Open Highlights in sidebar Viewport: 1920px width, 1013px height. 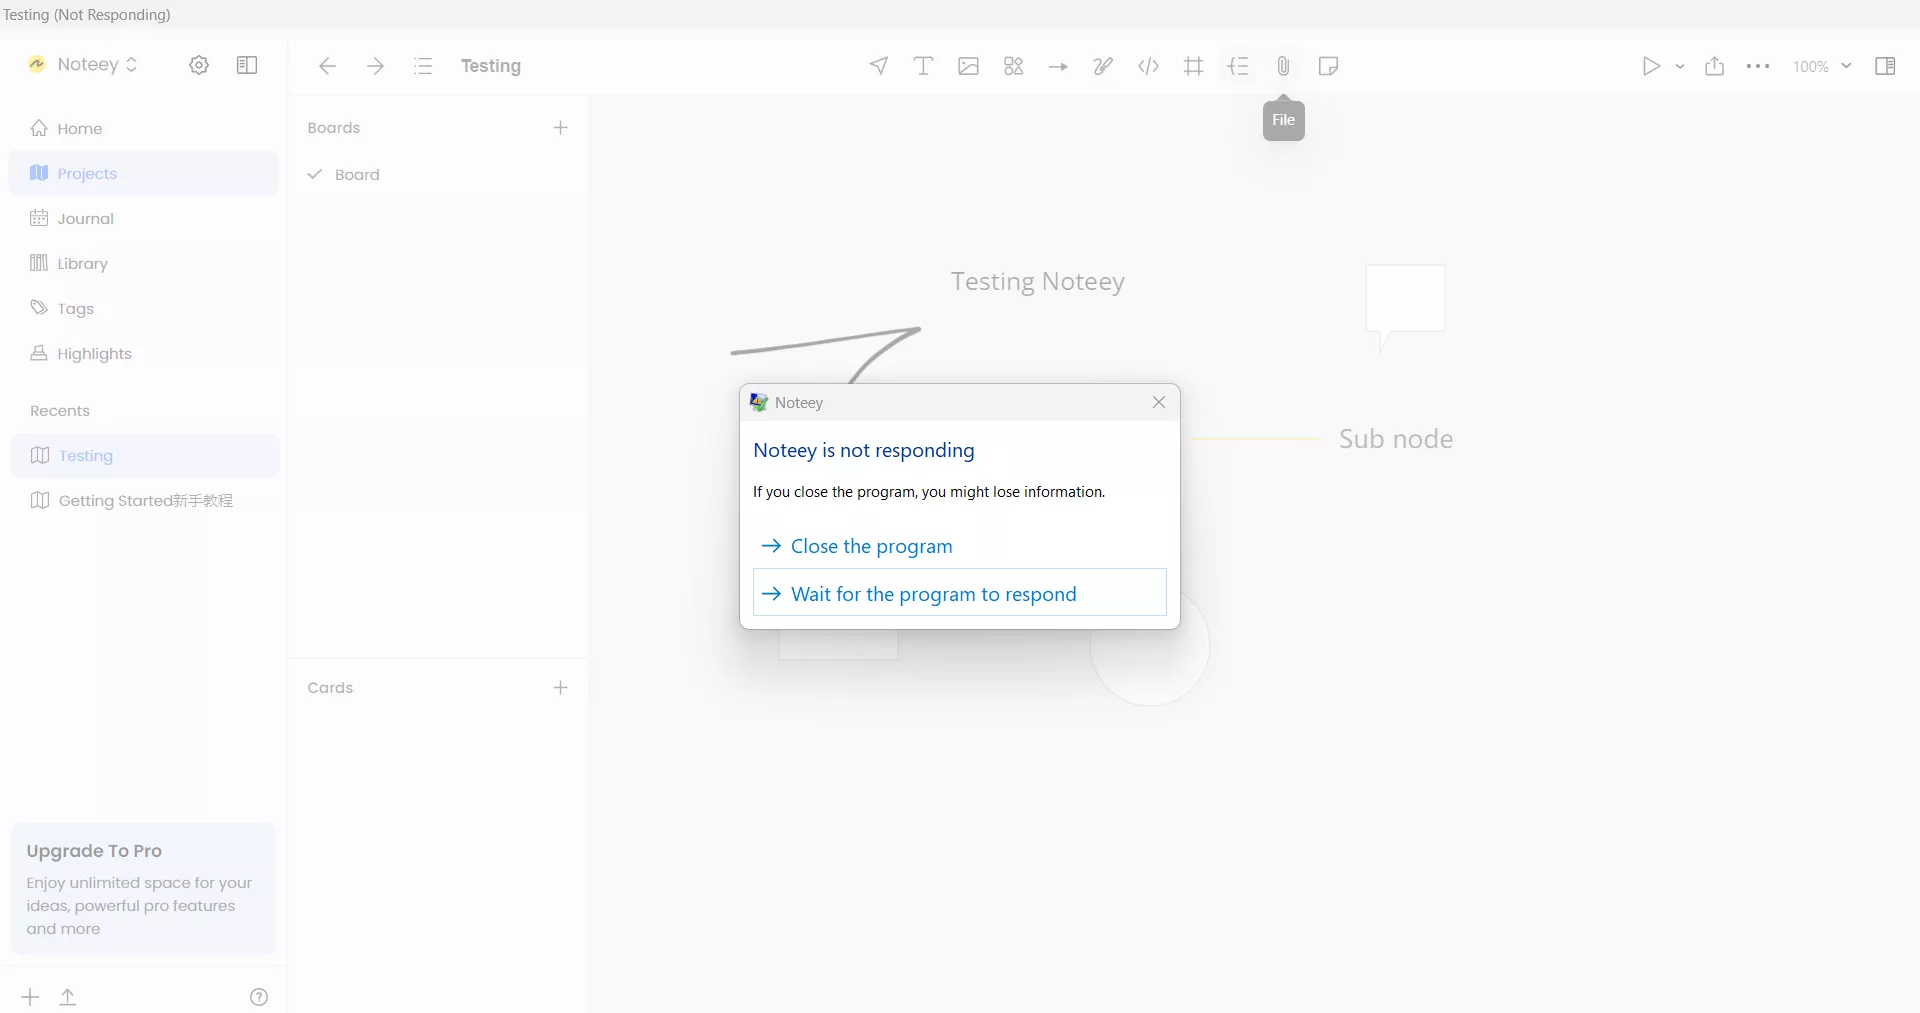[x=143, y=353]
